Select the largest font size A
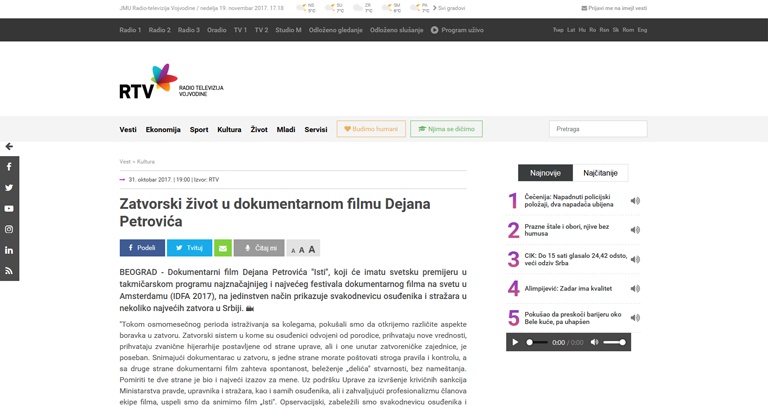The image size is (768, 406). click(x=312, y=249)
